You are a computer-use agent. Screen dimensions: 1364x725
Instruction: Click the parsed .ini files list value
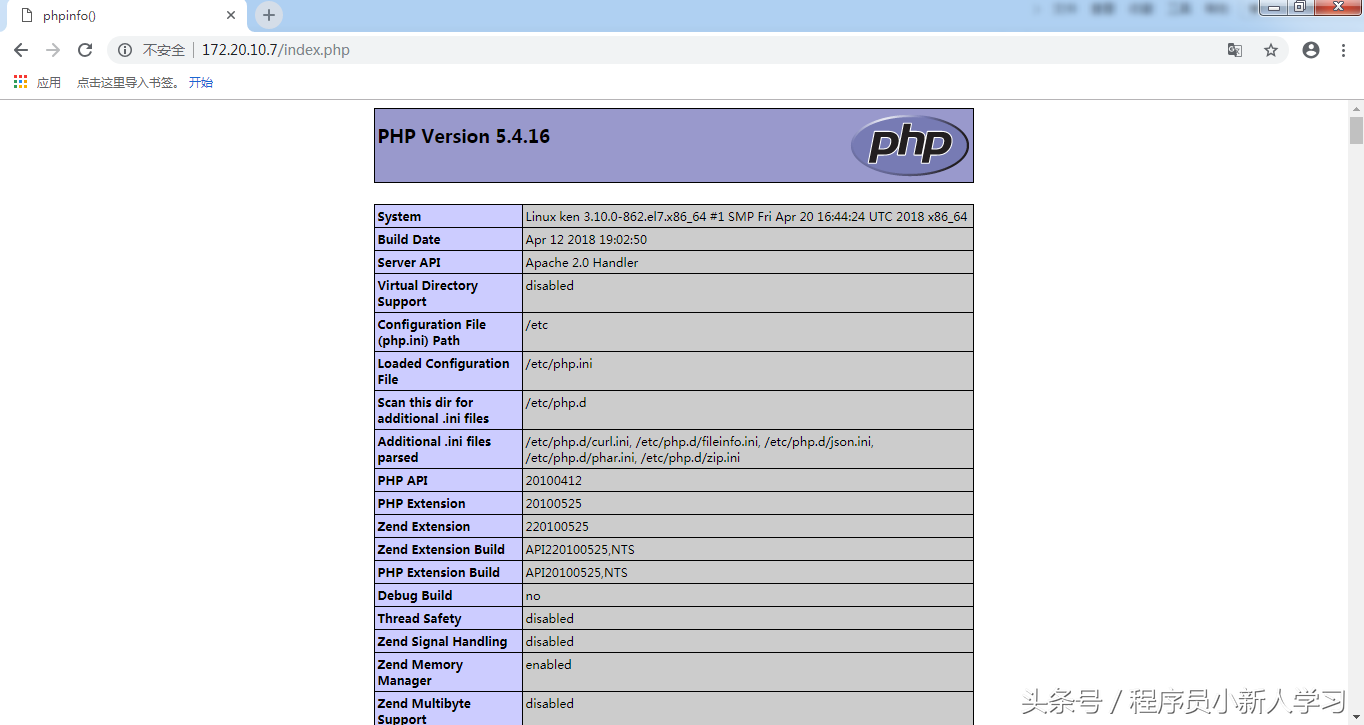coord(700,450)
